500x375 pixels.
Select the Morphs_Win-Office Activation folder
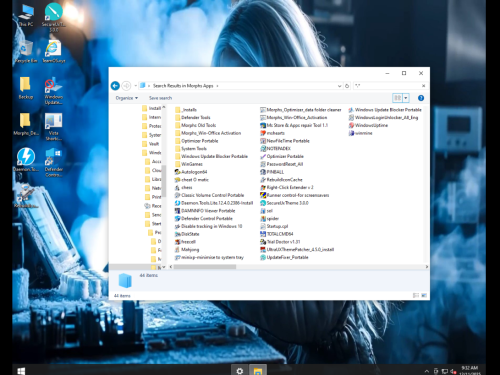(x=208, y=133)
